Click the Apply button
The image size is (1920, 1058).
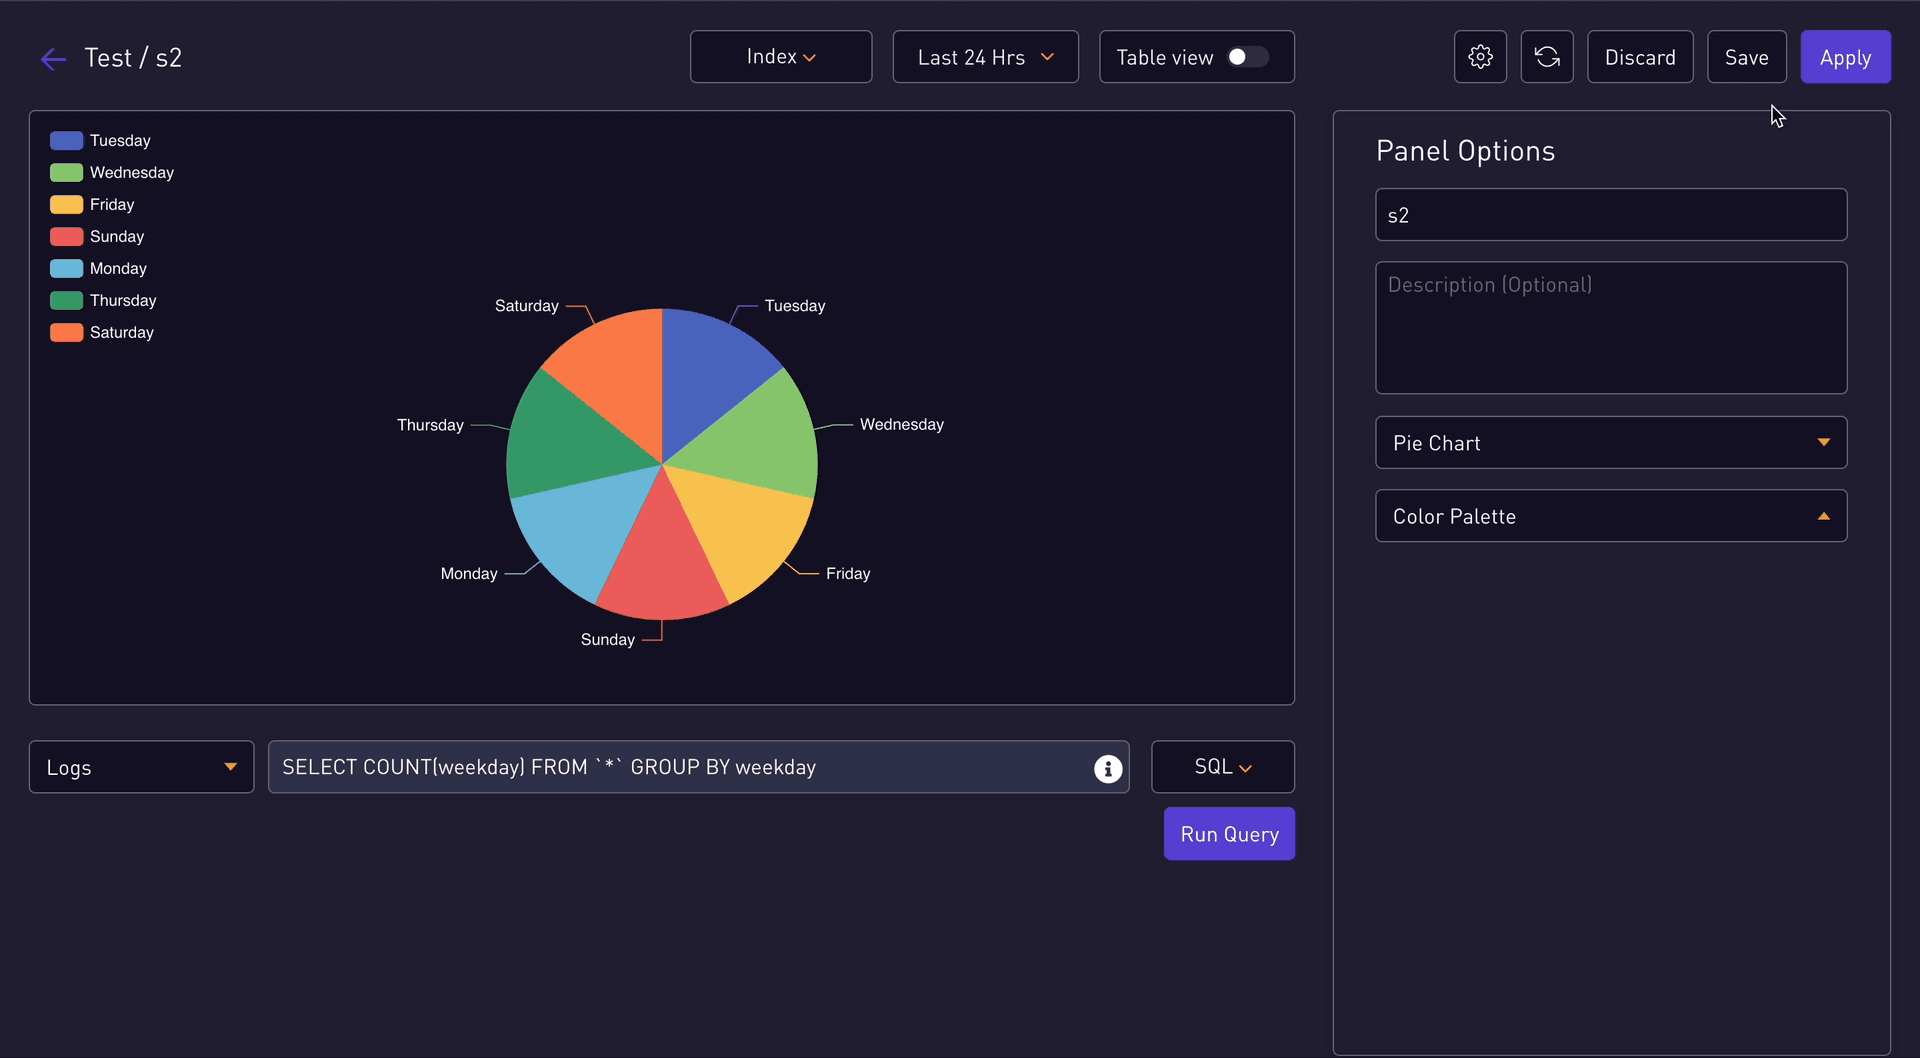(x=1845, y=57)
